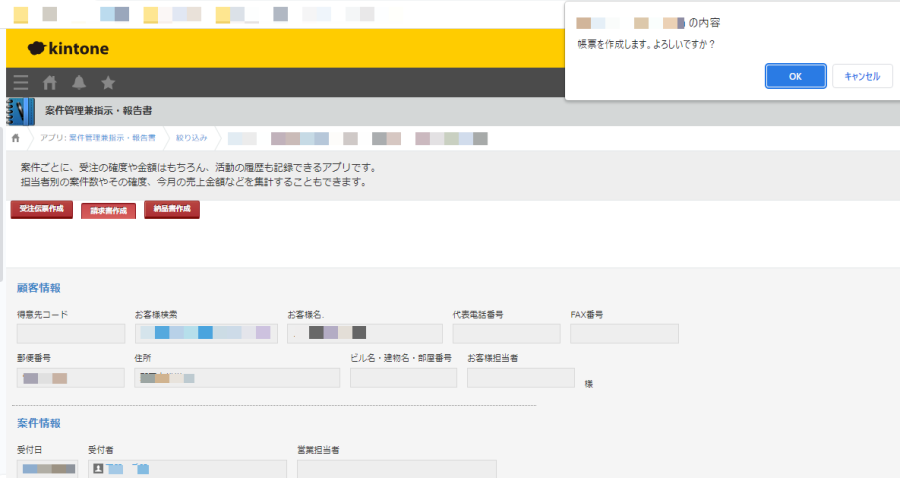The image size is (900, 478).
Task: Click the 受付日 field
Action: click(48, 469)
